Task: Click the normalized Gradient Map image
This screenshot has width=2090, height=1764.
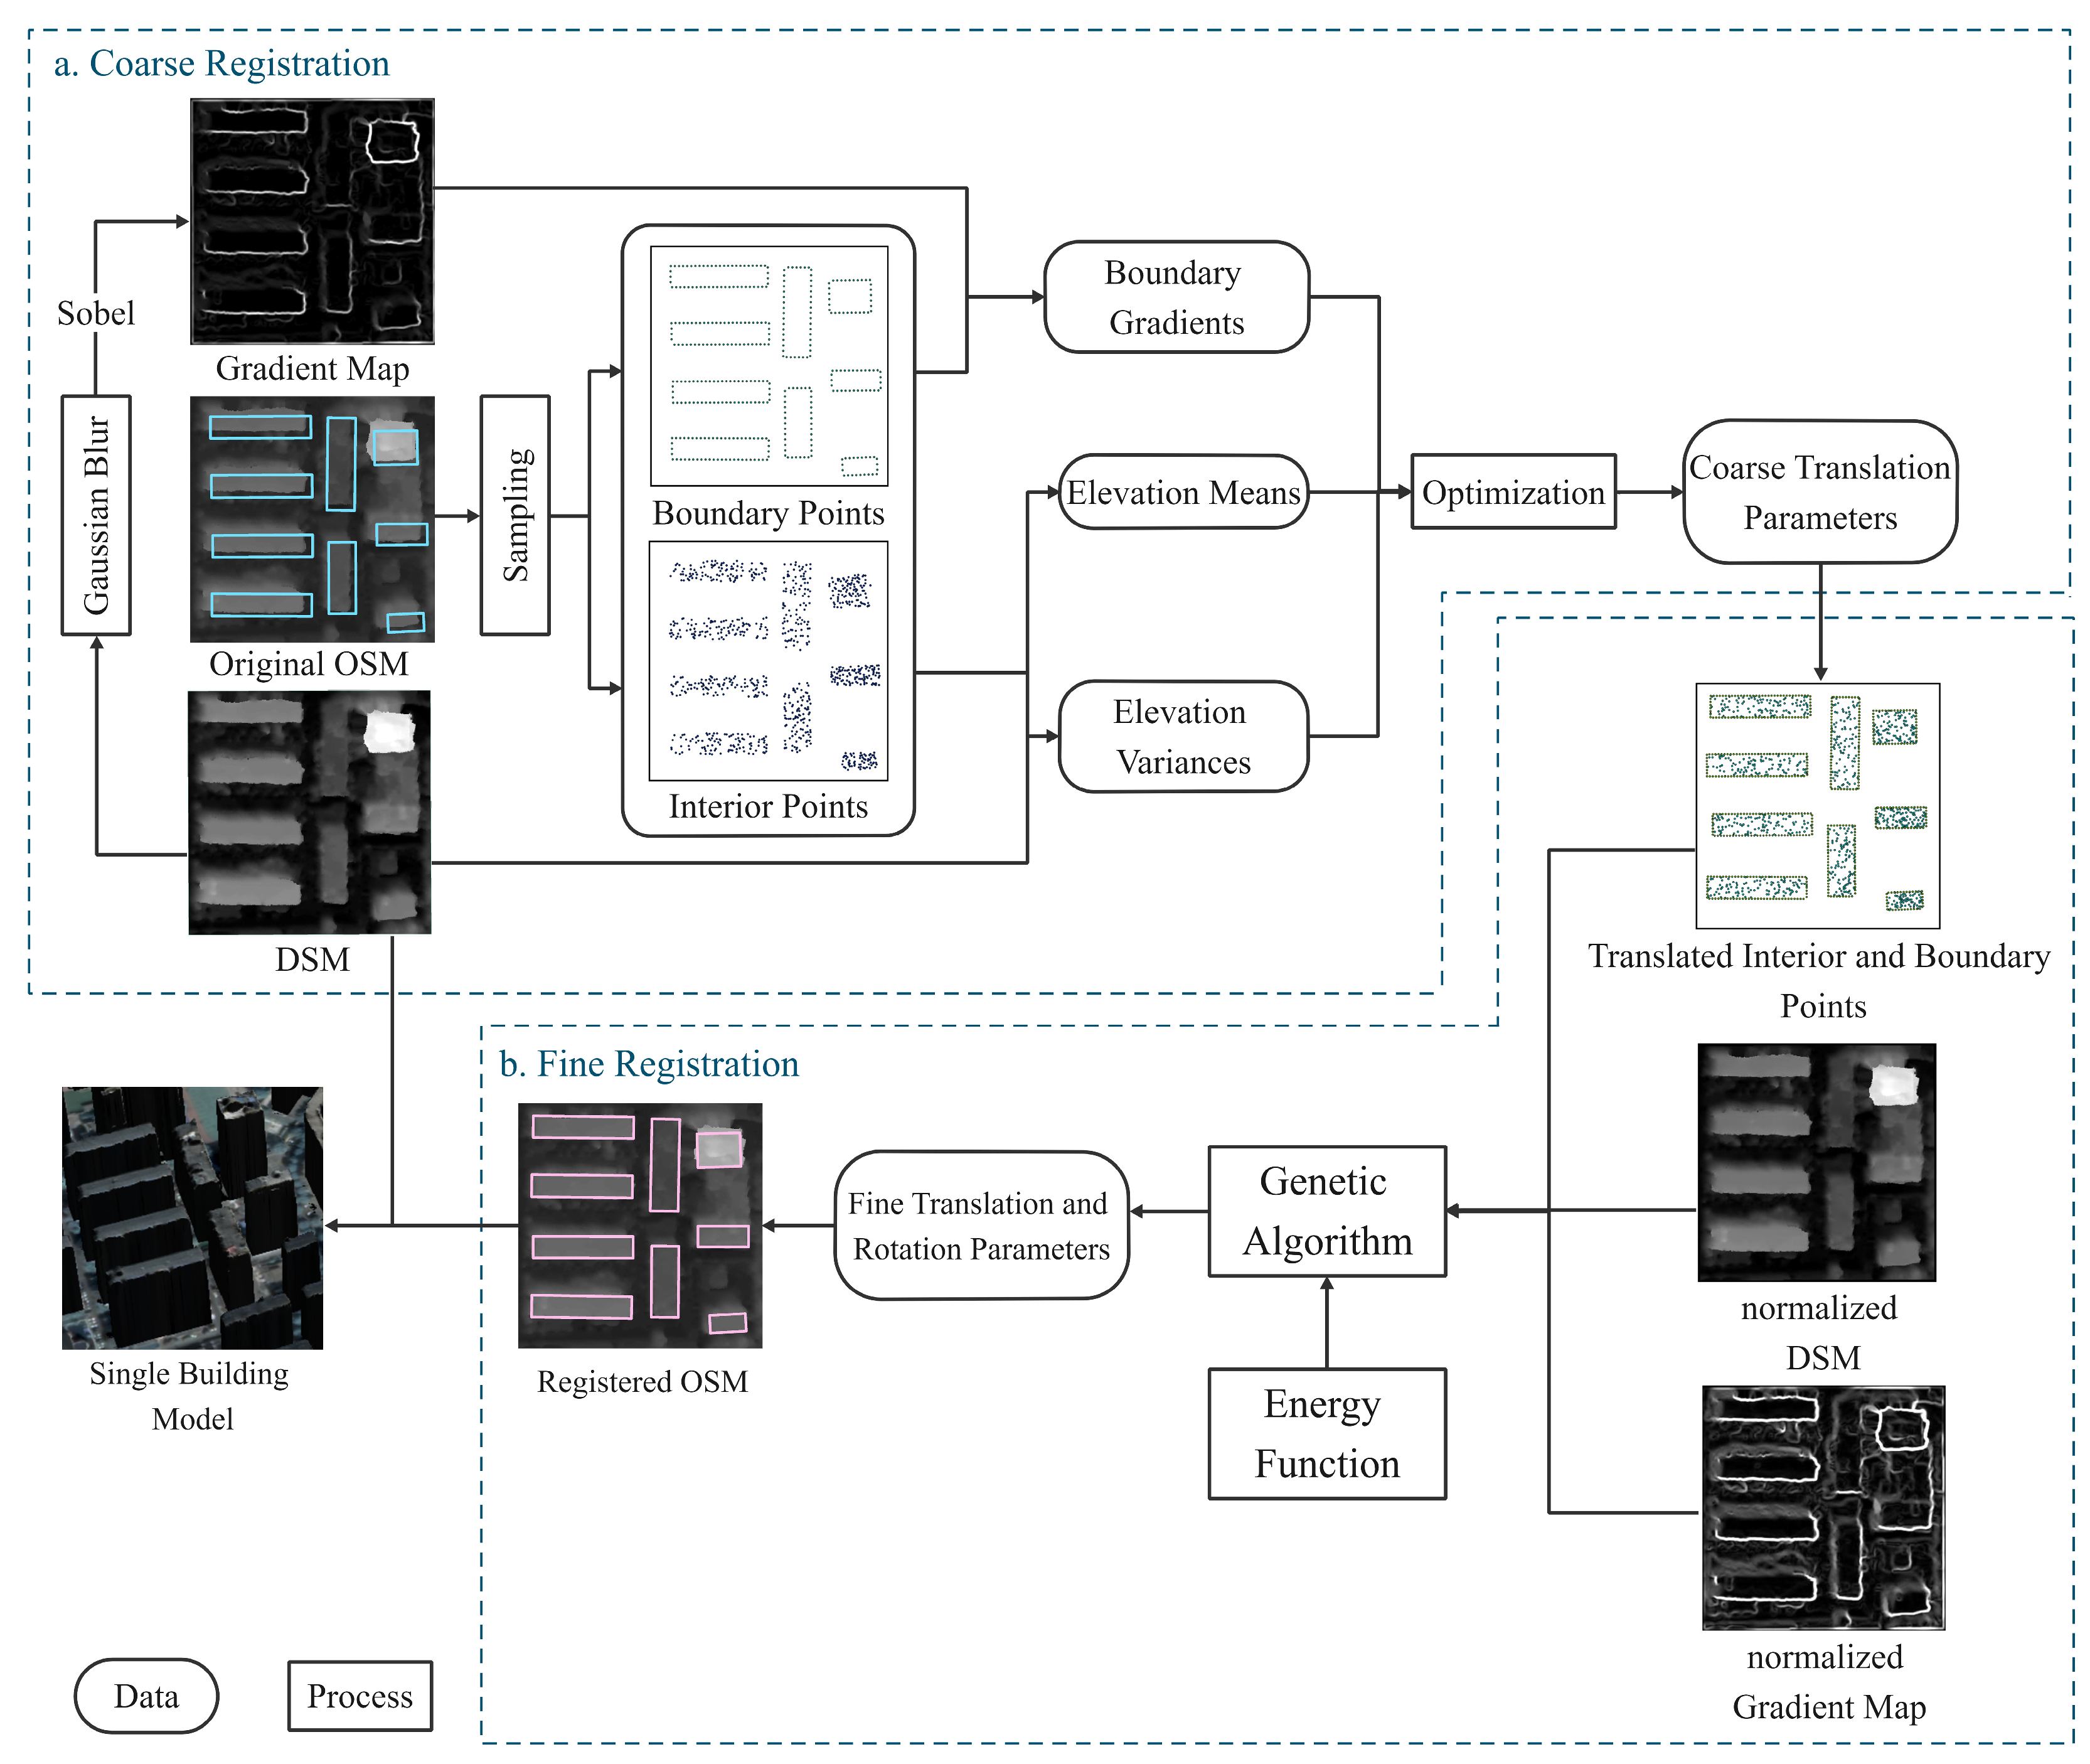Action: point(1822,1506)
